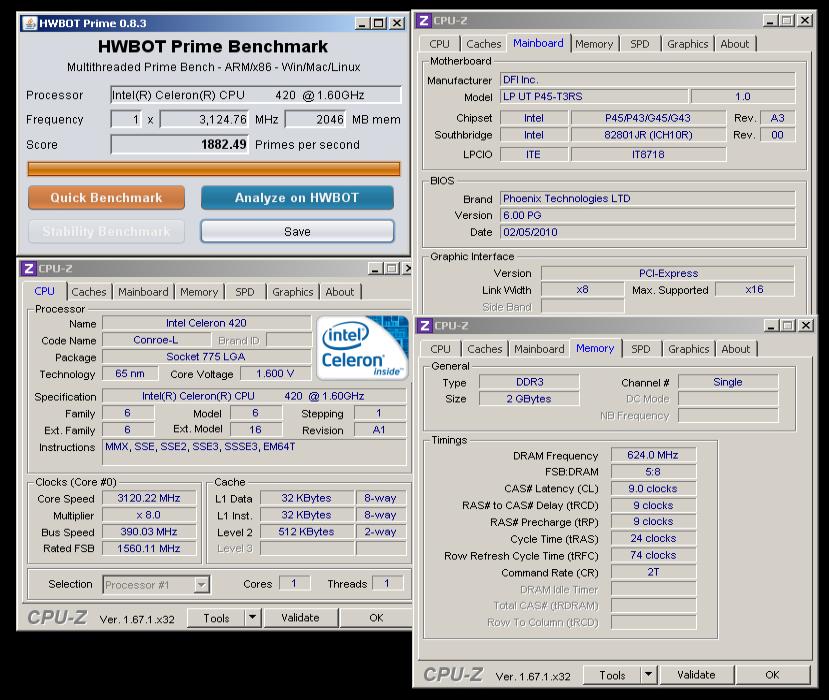
Task: Click the 02/05/2010 BIOS date value
Action: pos(648,232)
